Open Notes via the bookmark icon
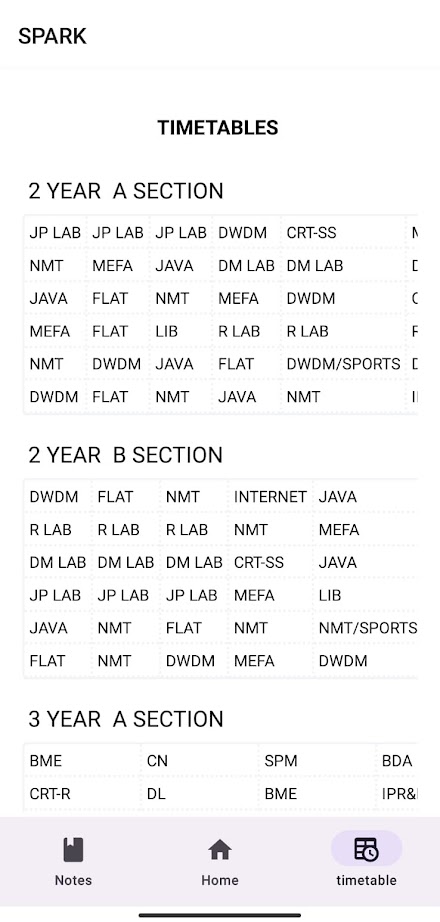 (x=73, y=850)
